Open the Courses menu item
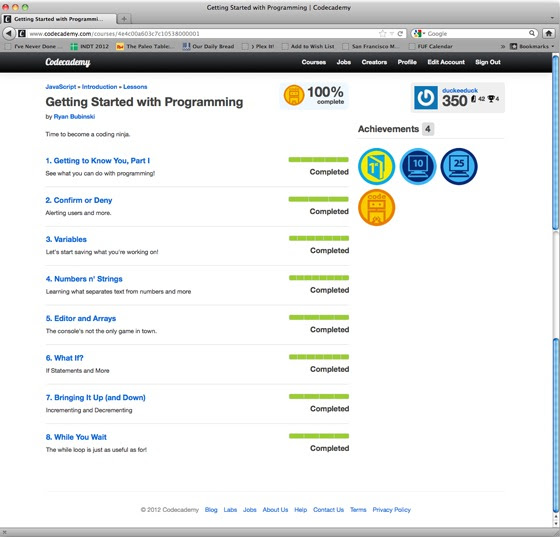Screen dimensions: 560x537 [314, 62]
